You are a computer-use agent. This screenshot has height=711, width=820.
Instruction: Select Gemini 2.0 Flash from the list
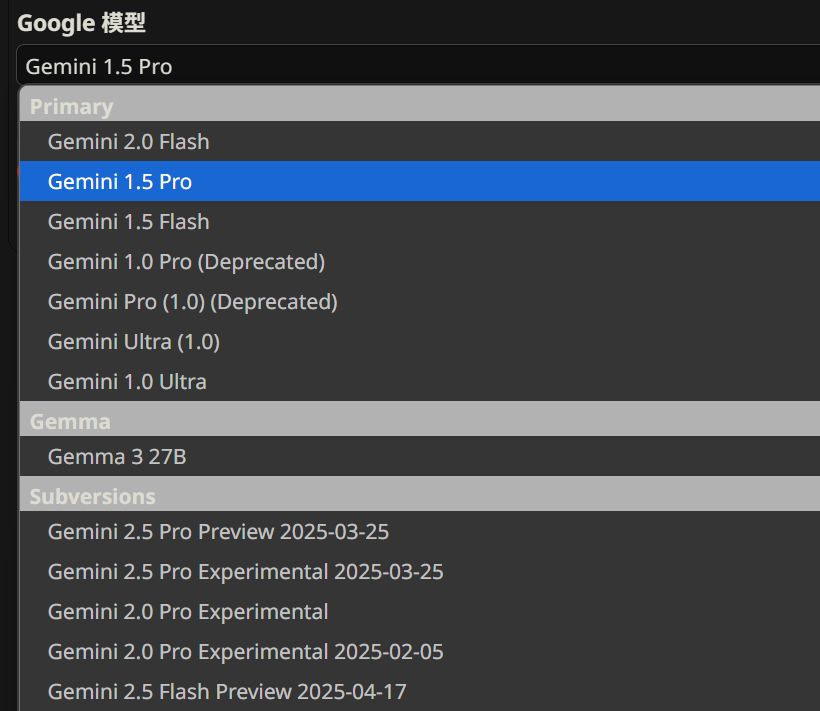(x=128, y=141)
